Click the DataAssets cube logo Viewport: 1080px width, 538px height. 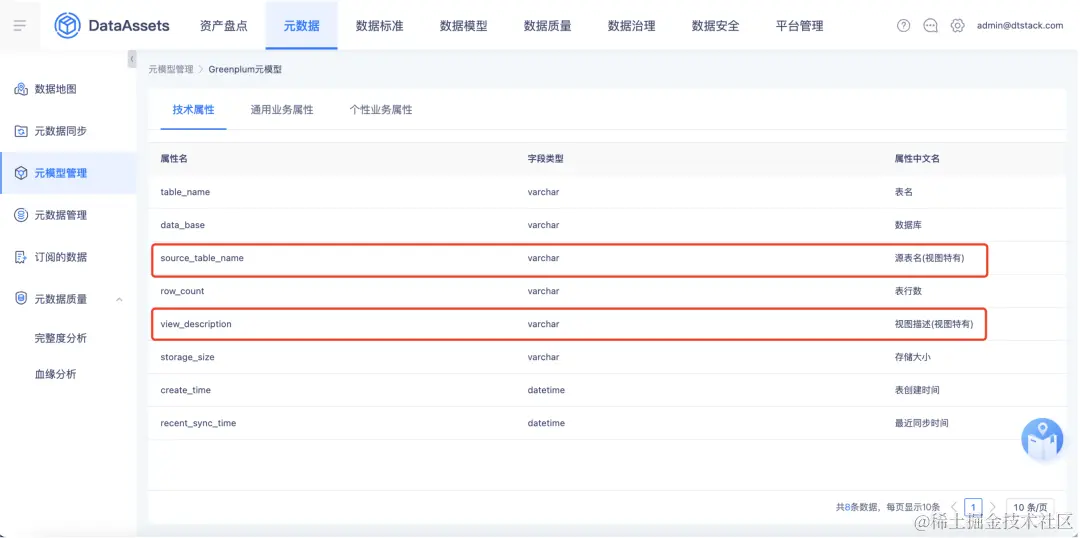(68, 25)
